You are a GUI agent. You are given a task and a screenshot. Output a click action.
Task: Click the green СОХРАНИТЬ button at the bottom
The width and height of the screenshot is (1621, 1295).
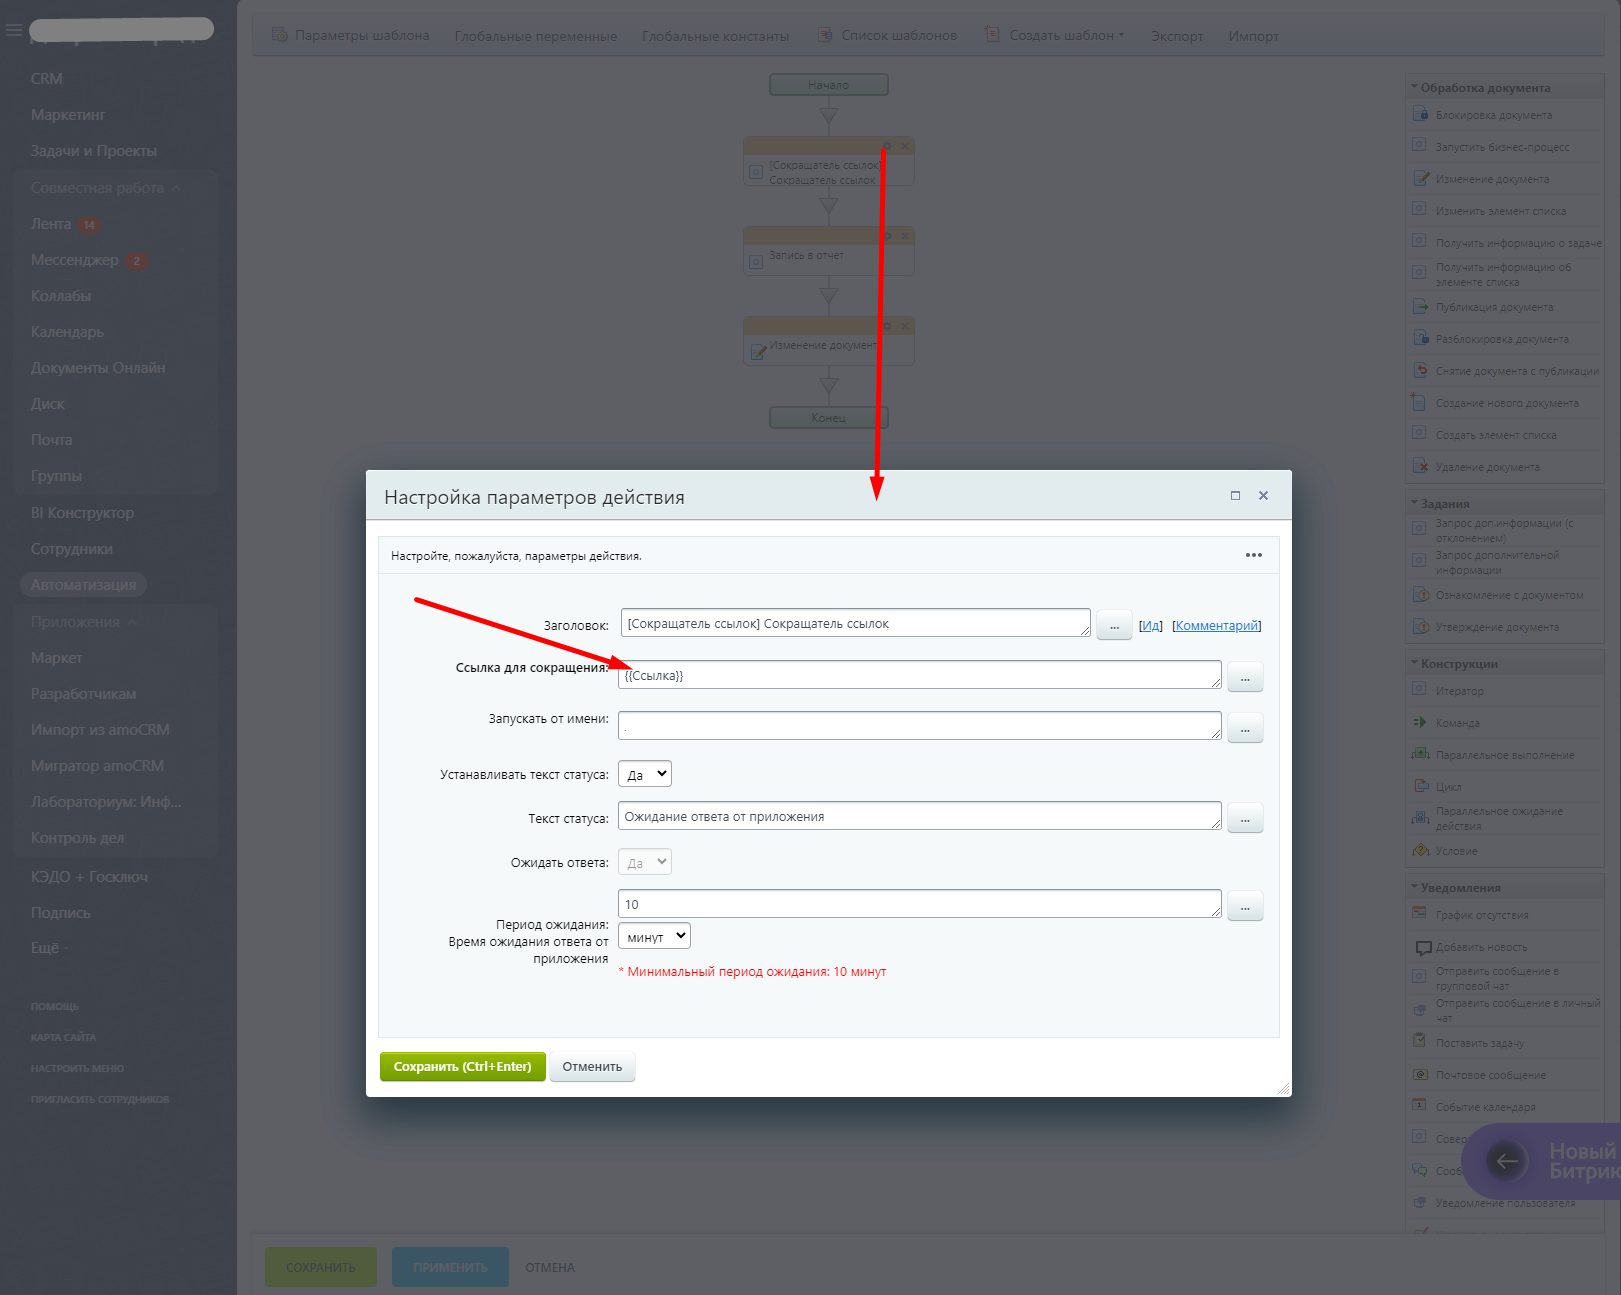(321, 1267)
